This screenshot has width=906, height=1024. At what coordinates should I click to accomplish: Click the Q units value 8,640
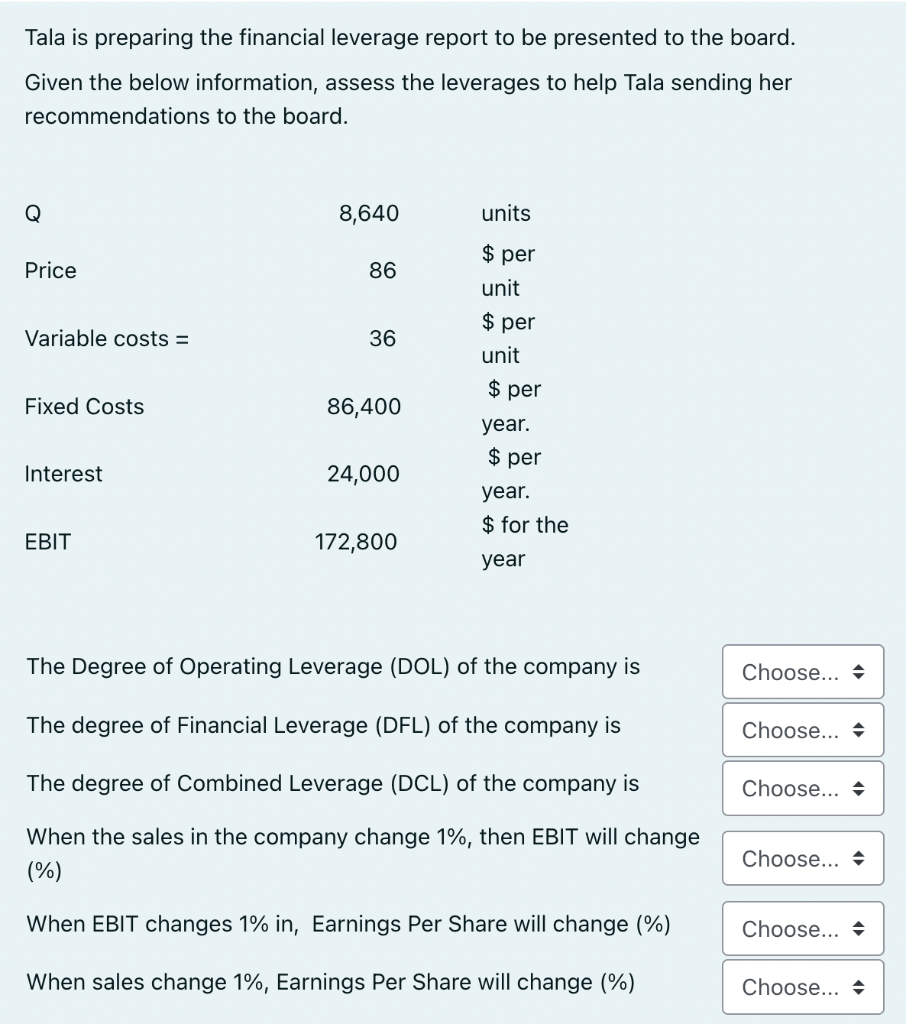tap(370, 213)
